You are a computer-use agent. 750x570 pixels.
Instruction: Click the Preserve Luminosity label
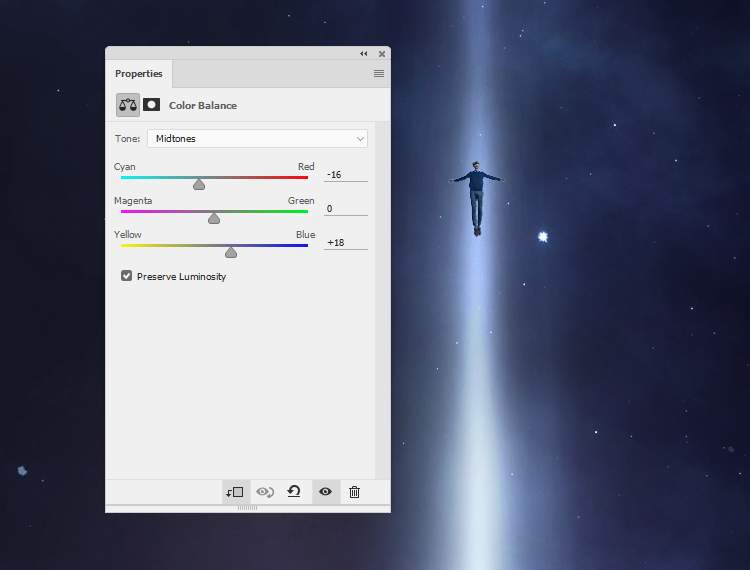click(x=181, y=276)
